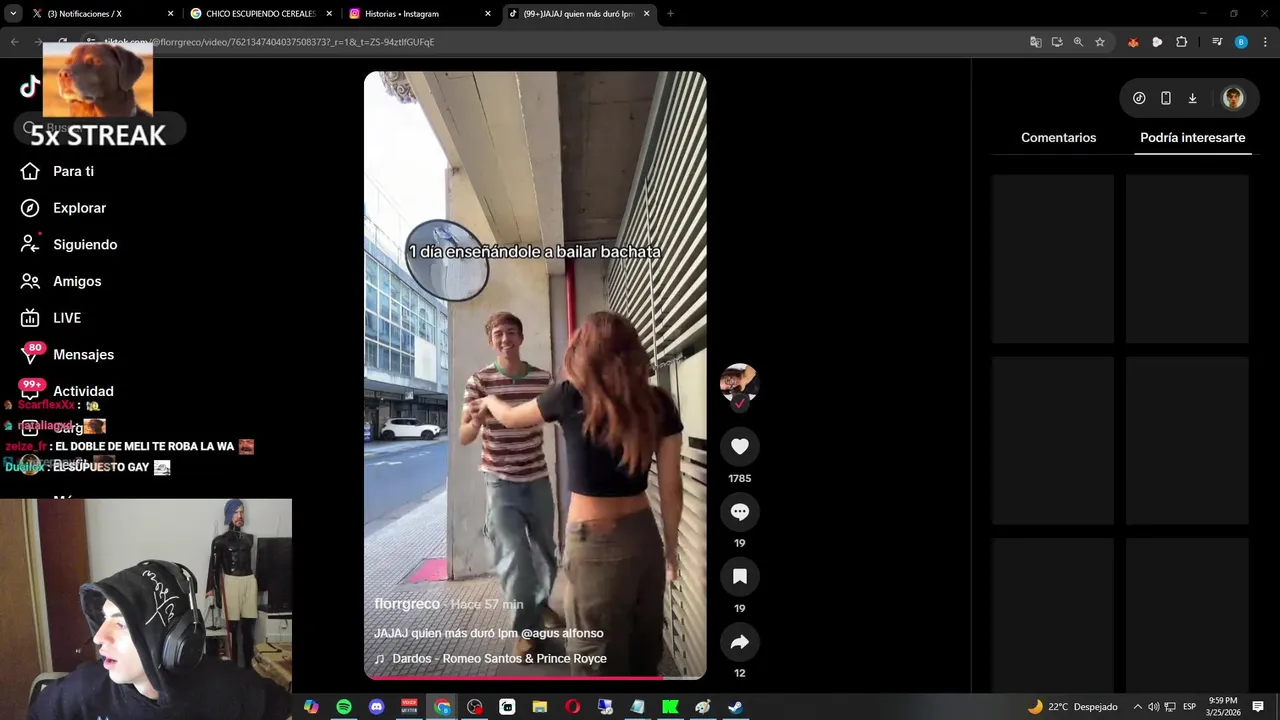Viewport: 1280px width, 720px height.
Task: Show hidden system tray icons chevron
Action: [x=1137, y=707]
